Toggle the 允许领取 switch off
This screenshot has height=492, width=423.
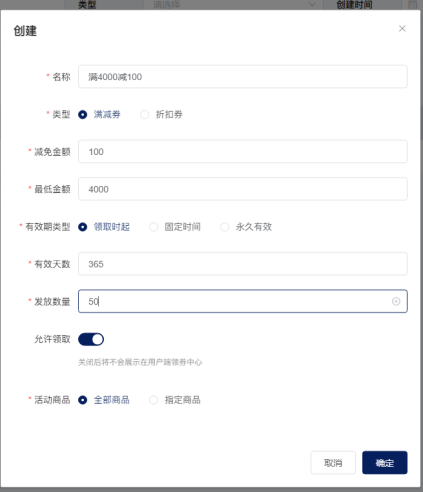click(x=91, y=339)
